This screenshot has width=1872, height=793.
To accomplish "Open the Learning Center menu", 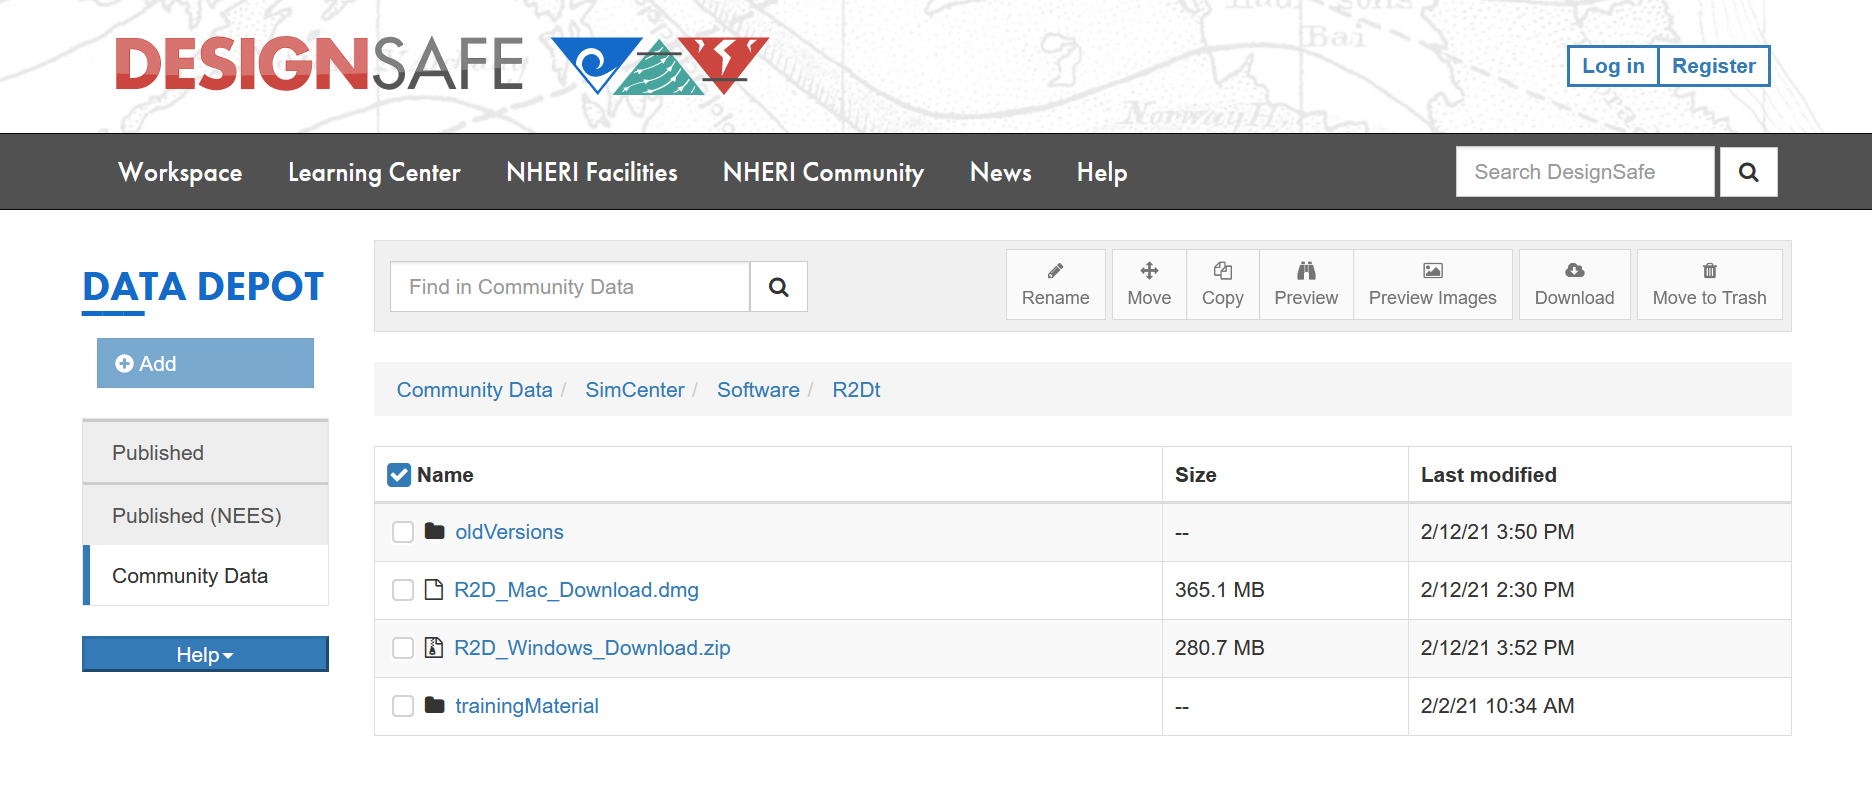I will [x=374, y=172].
